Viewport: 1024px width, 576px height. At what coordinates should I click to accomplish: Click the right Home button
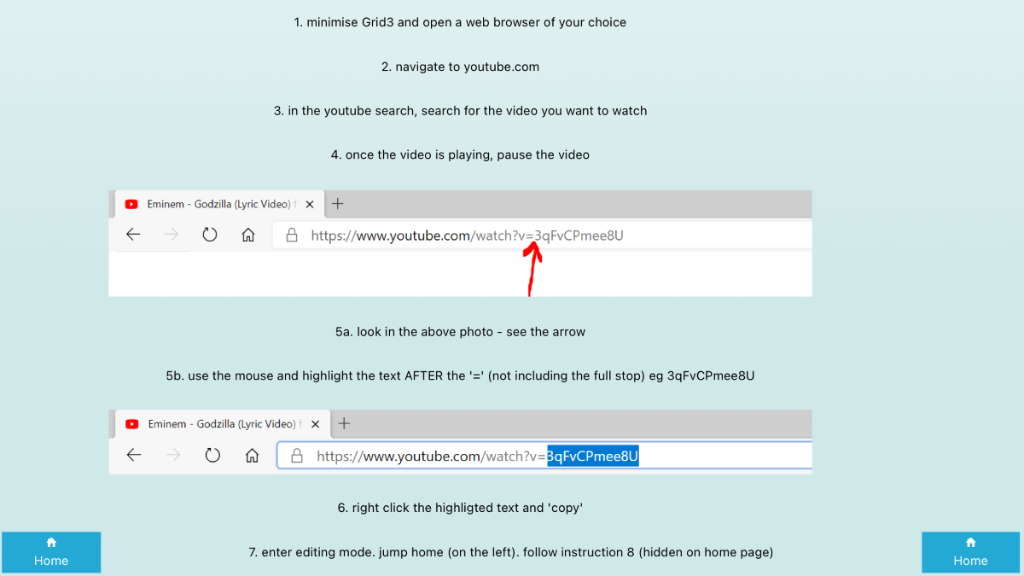[x=970, y=553]
